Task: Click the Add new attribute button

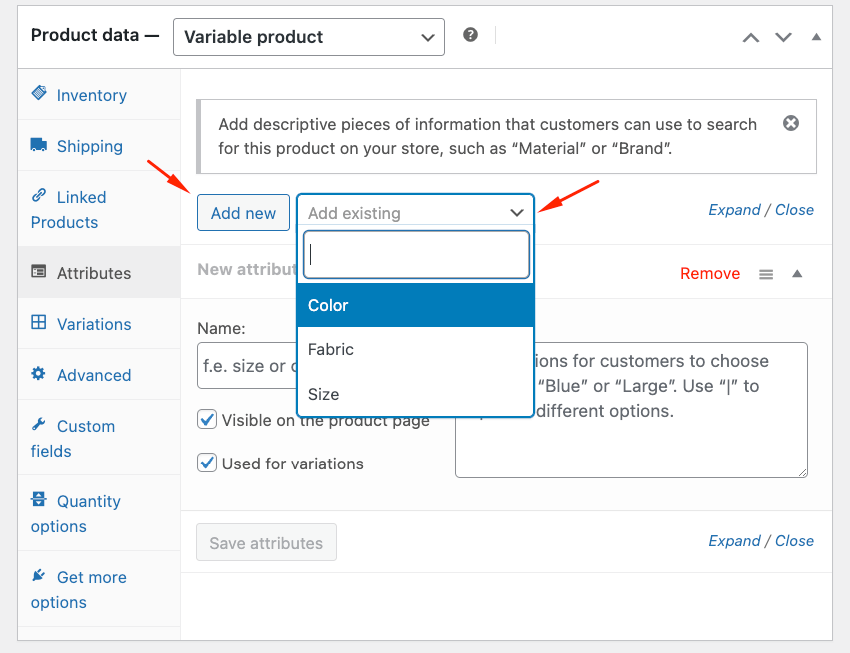Action: point(243,212)
